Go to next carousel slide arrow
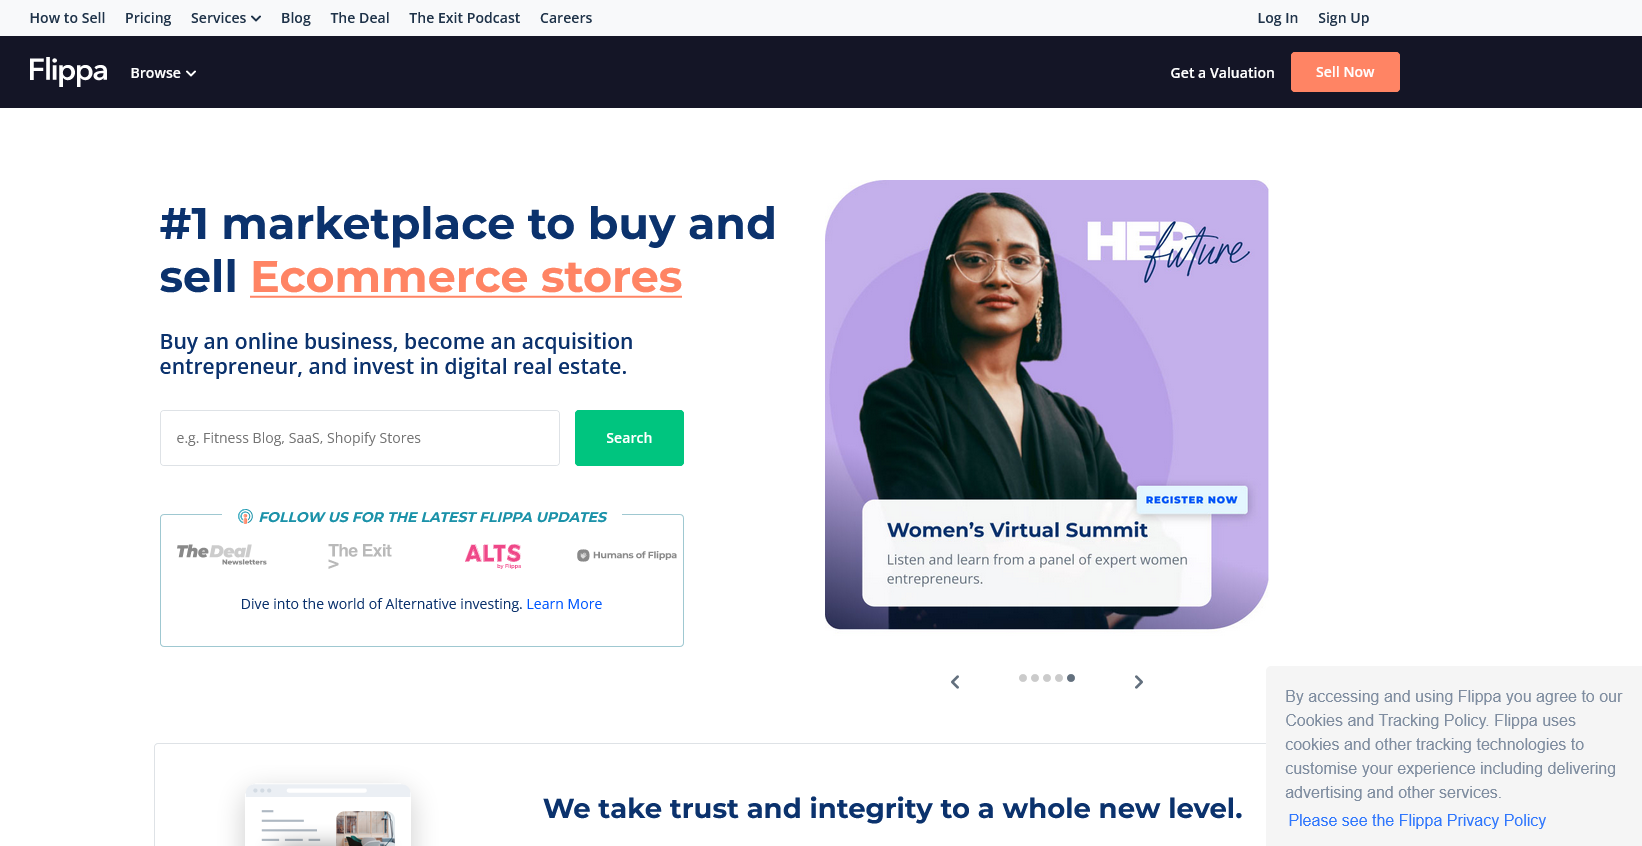 point(1138,682)
